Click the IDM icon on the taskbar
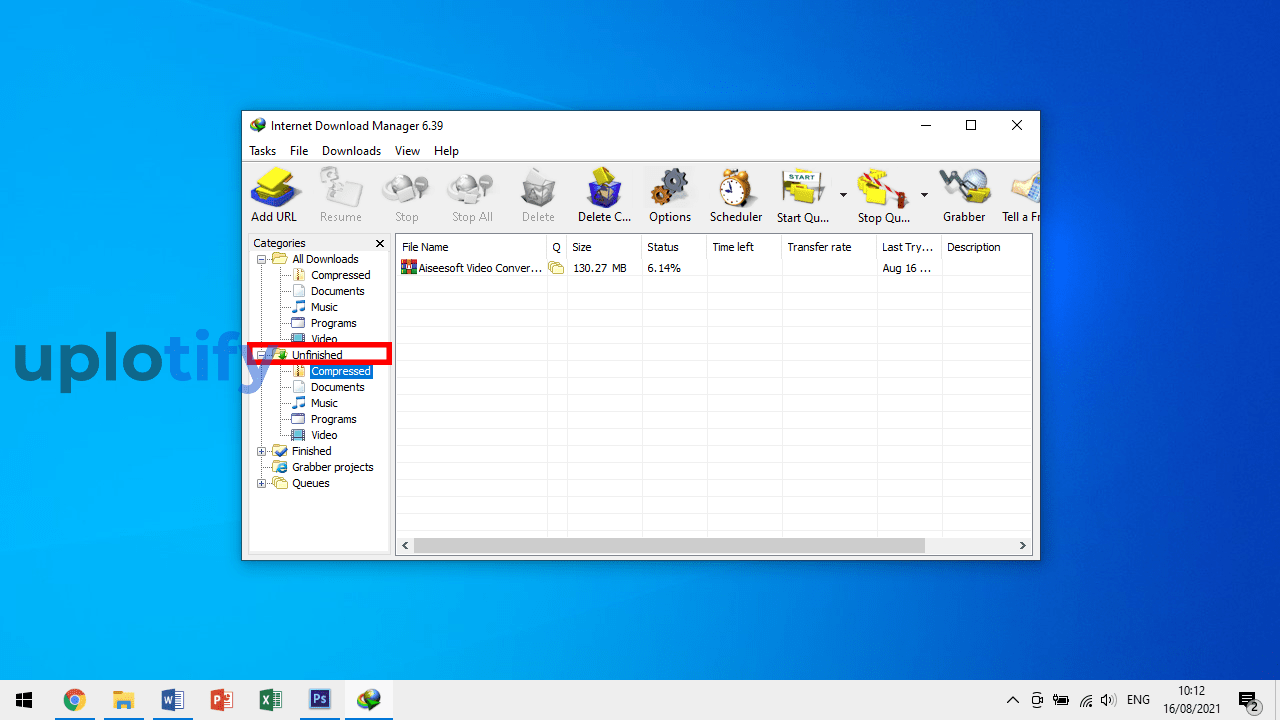 [368, 699]
